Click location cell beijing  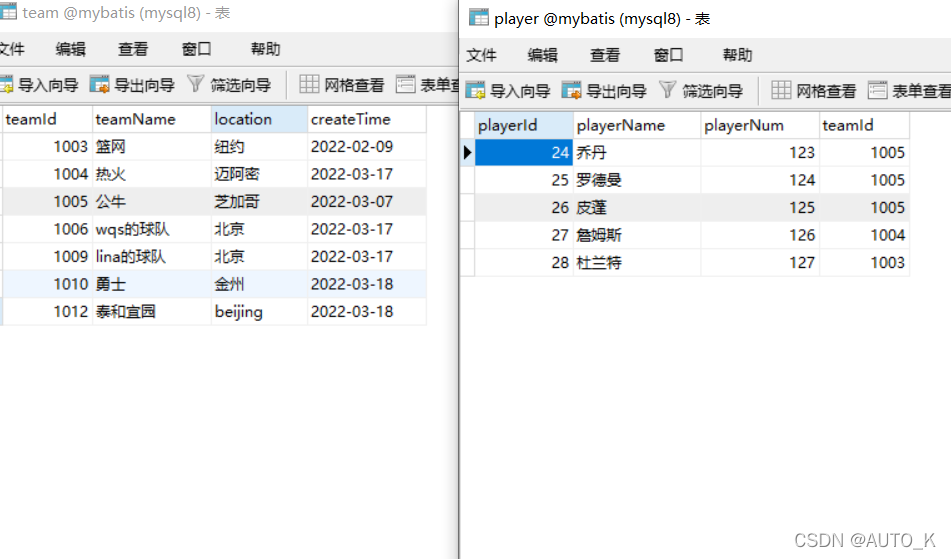pyautogui.click(x=260, y=312)
